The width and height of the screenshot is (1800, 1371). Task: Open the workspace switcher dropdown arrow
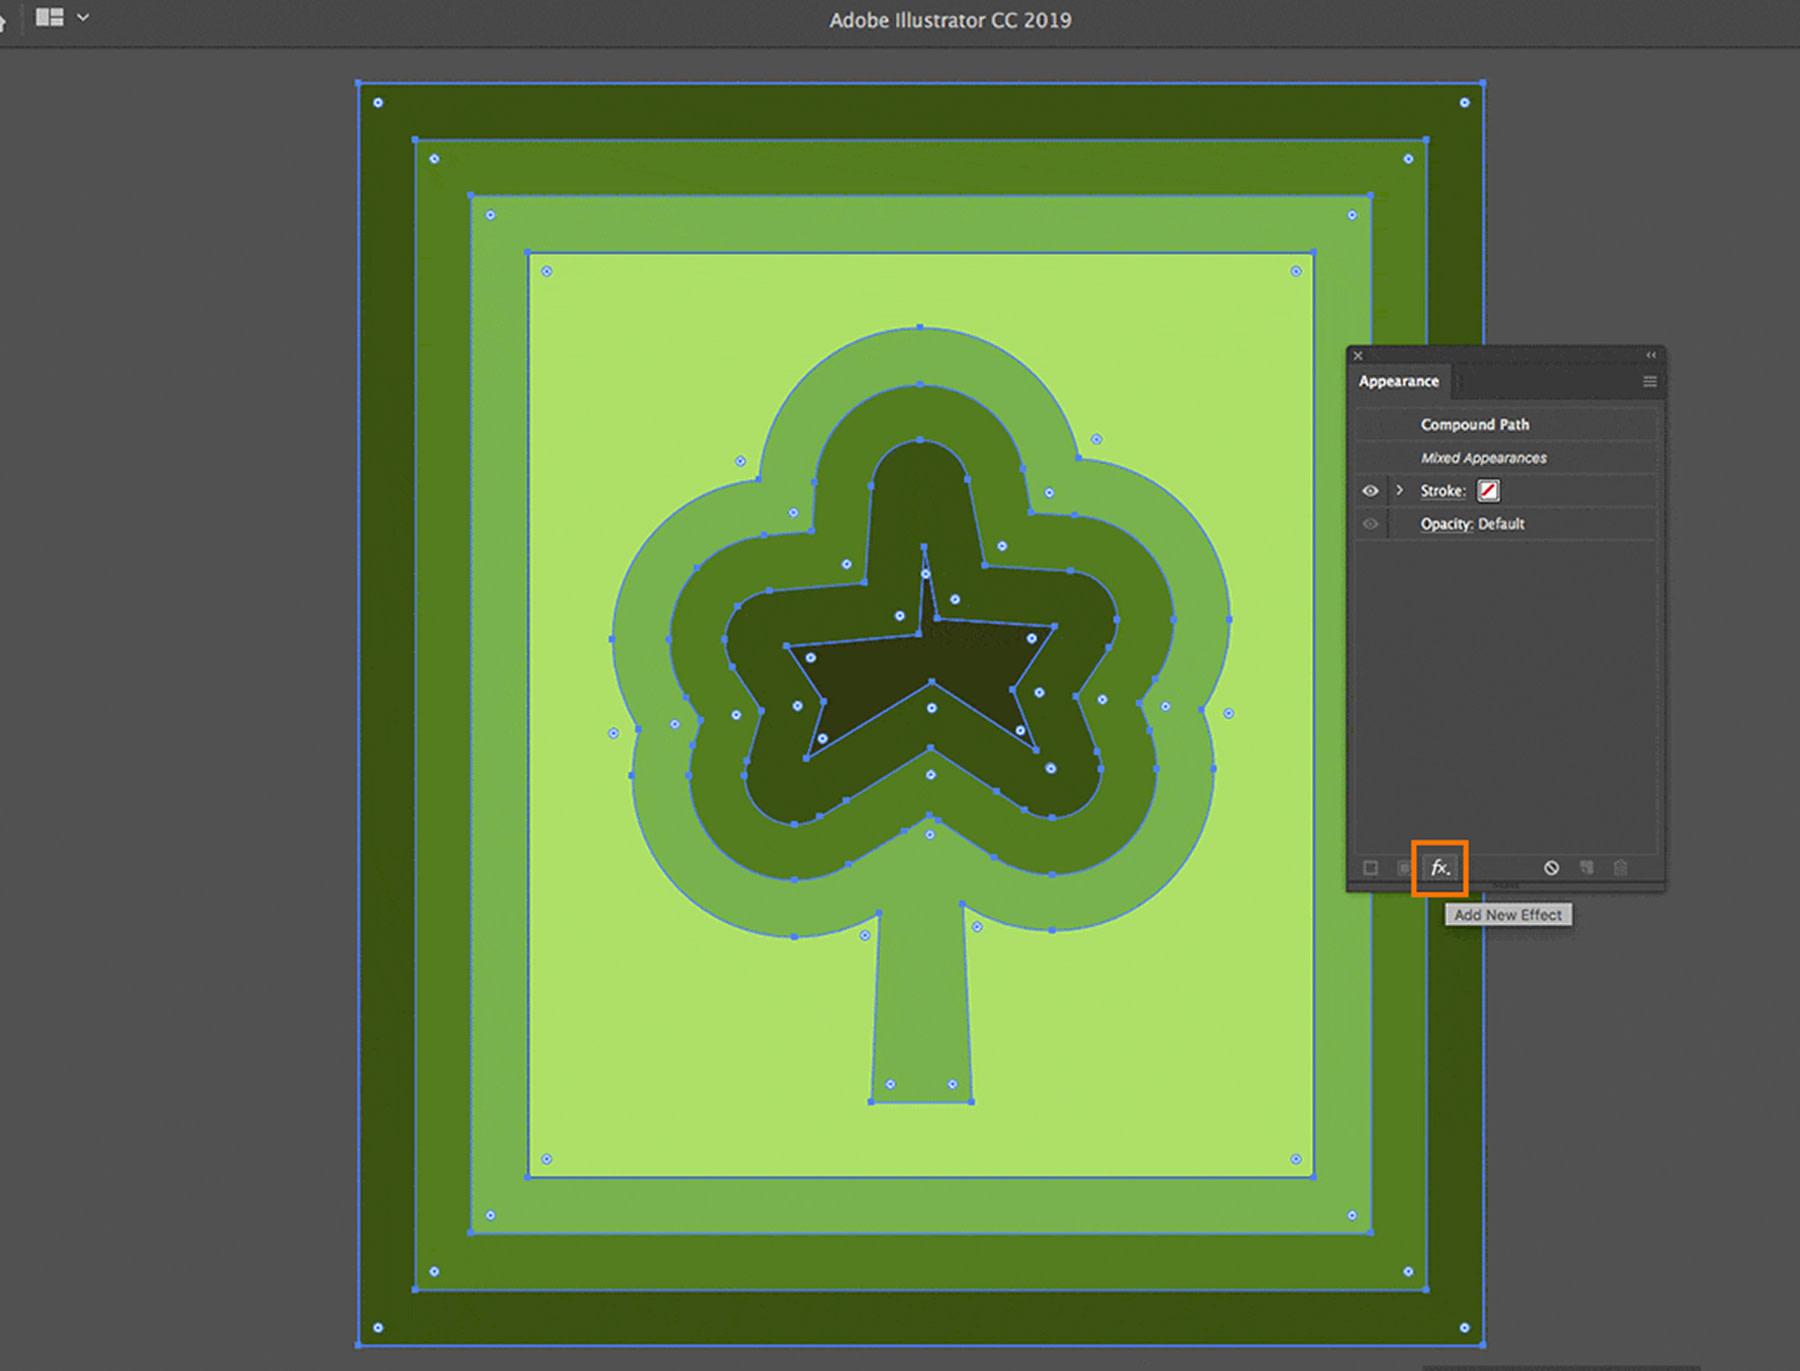tap(83, 17)
